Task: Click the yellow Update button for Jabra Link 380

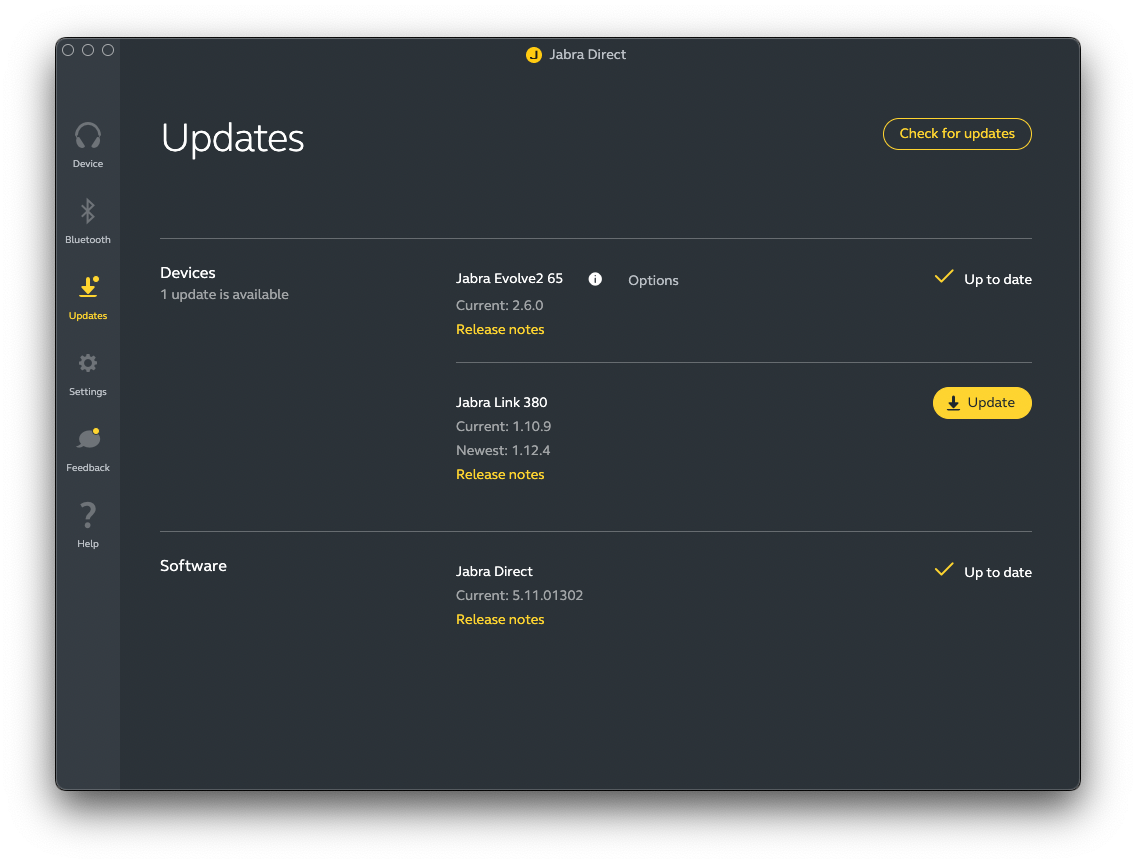Action: pyautogui.click(x=982, y=403)
